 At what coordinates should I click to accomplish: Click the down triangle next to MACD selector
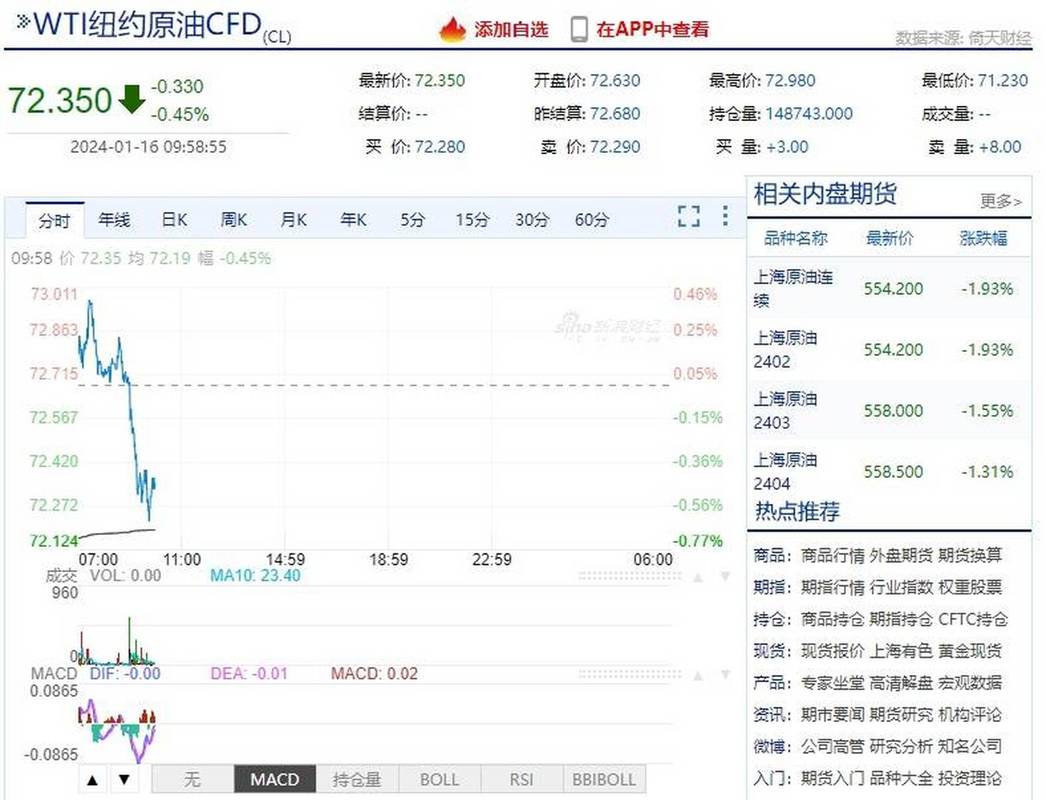124,779
